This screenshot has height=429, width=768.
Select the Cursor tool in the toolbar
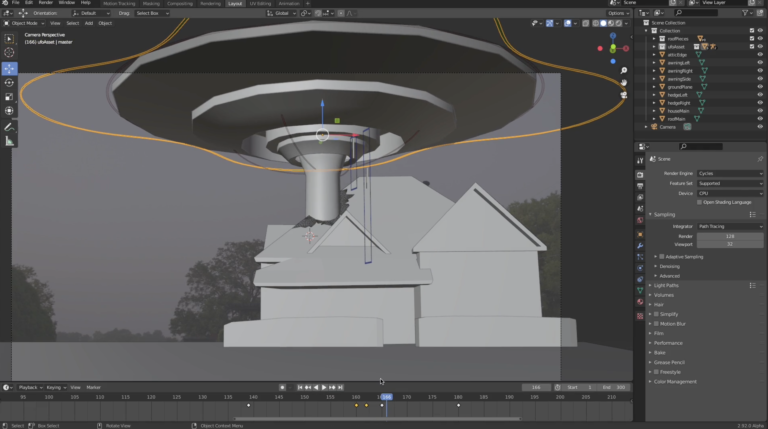pyautogui.click(x=9, y=52)
